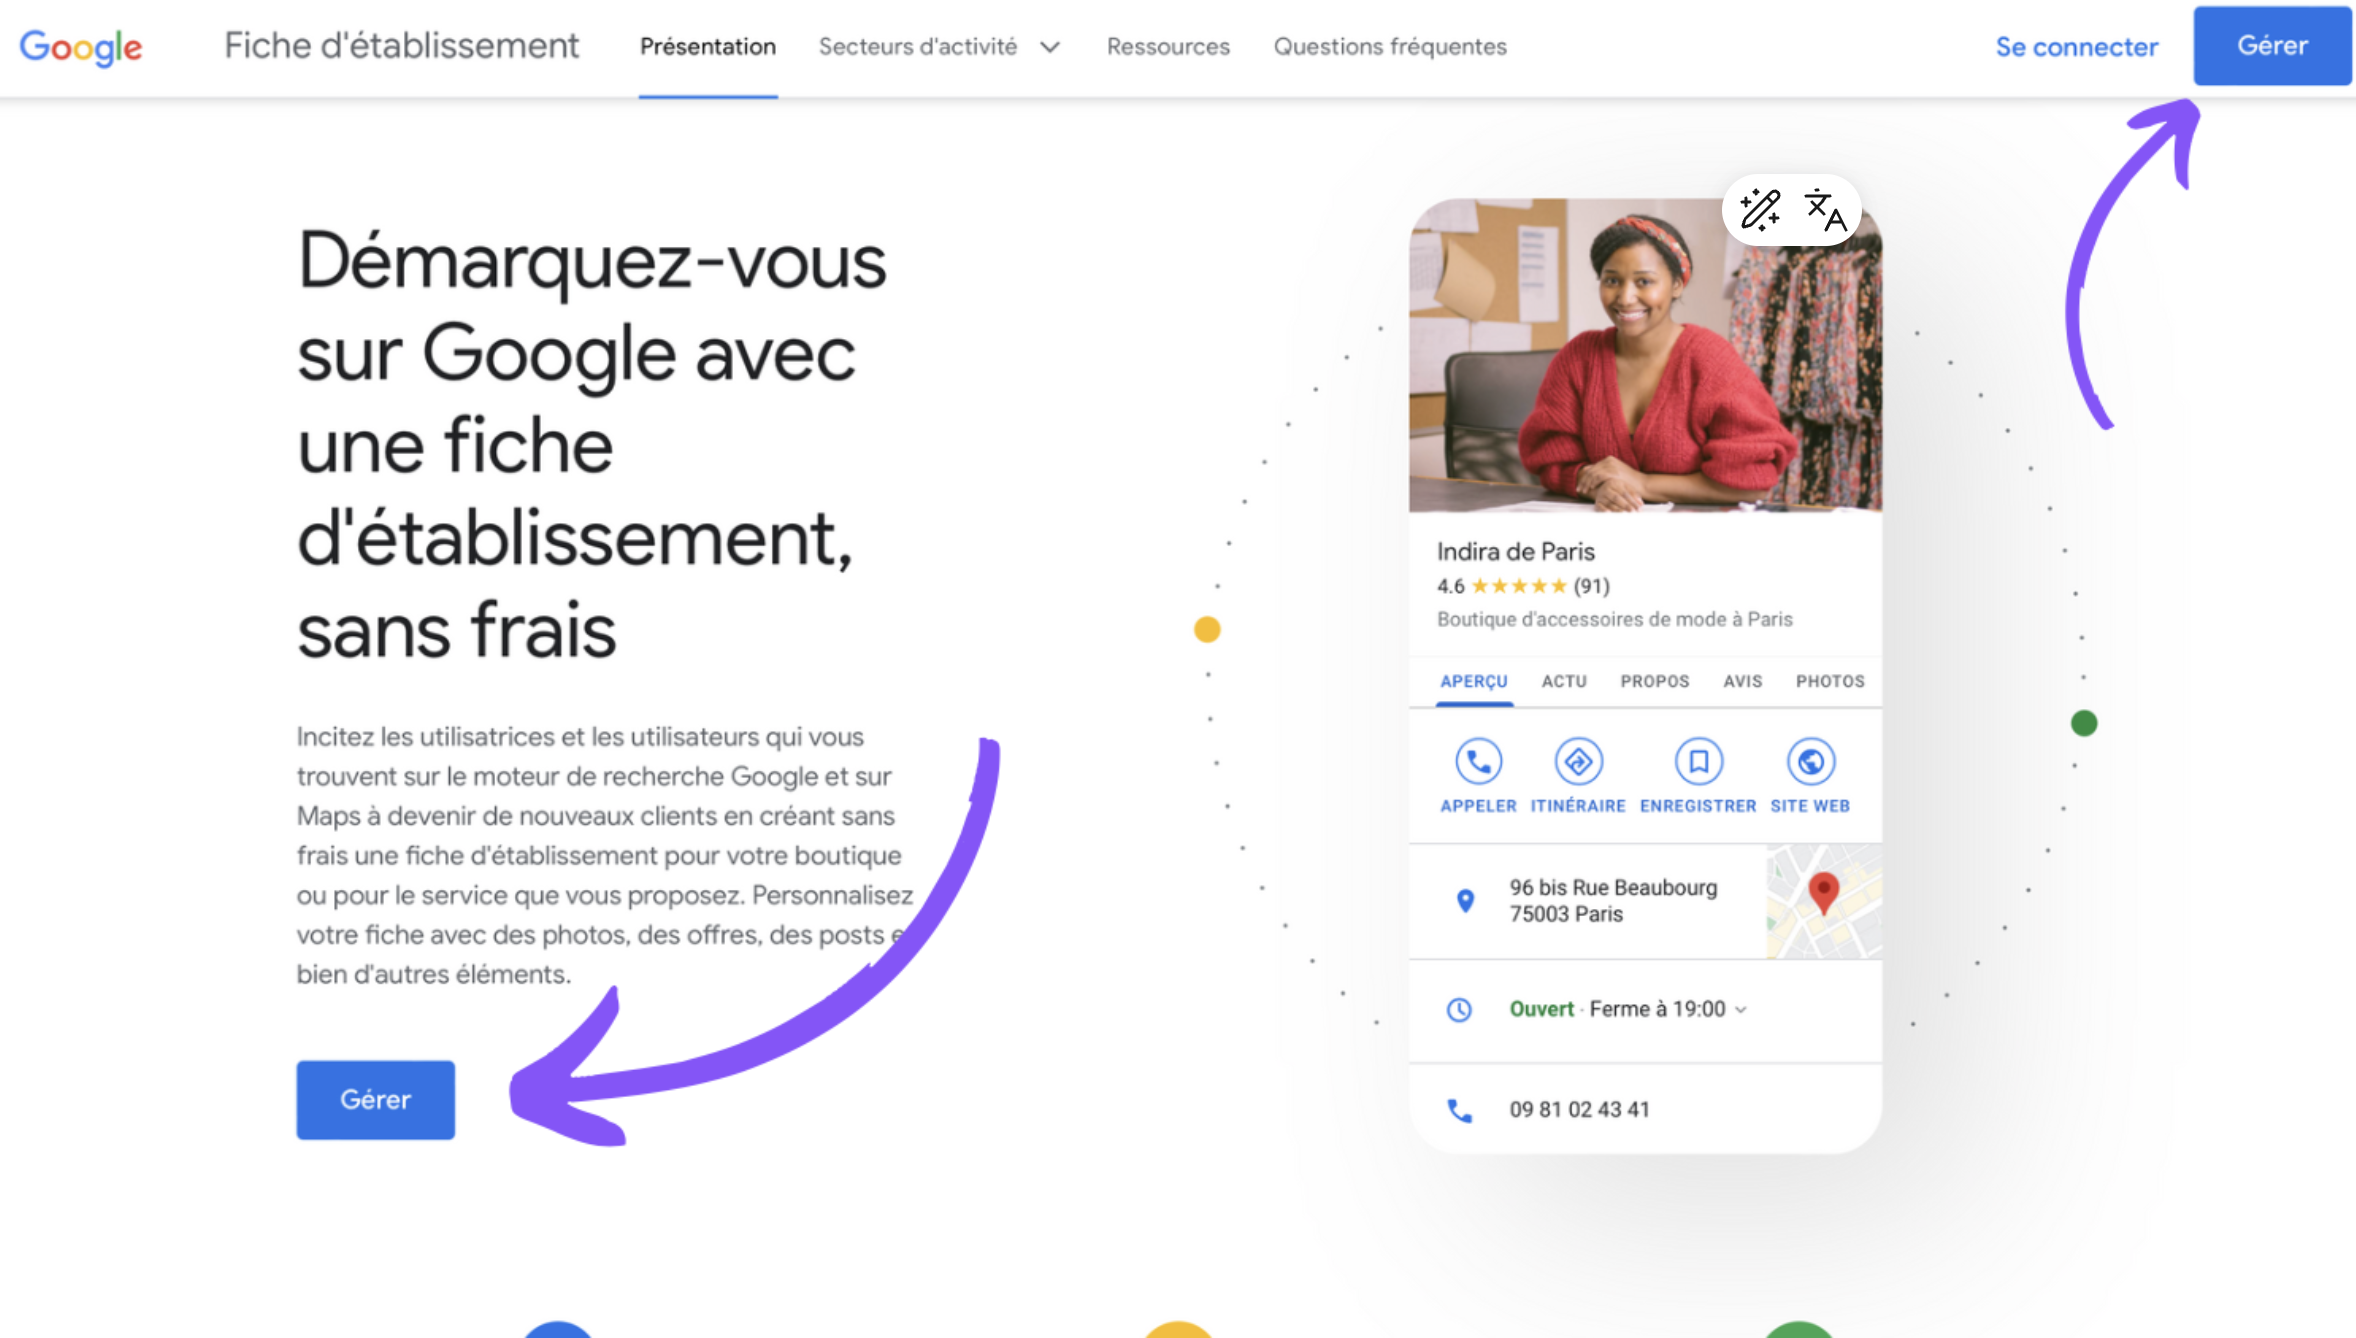This screenshot has width=2356, height=1338.
Task: Expand the Secteurs d'activité dropdown
Action: pos(939,47)
